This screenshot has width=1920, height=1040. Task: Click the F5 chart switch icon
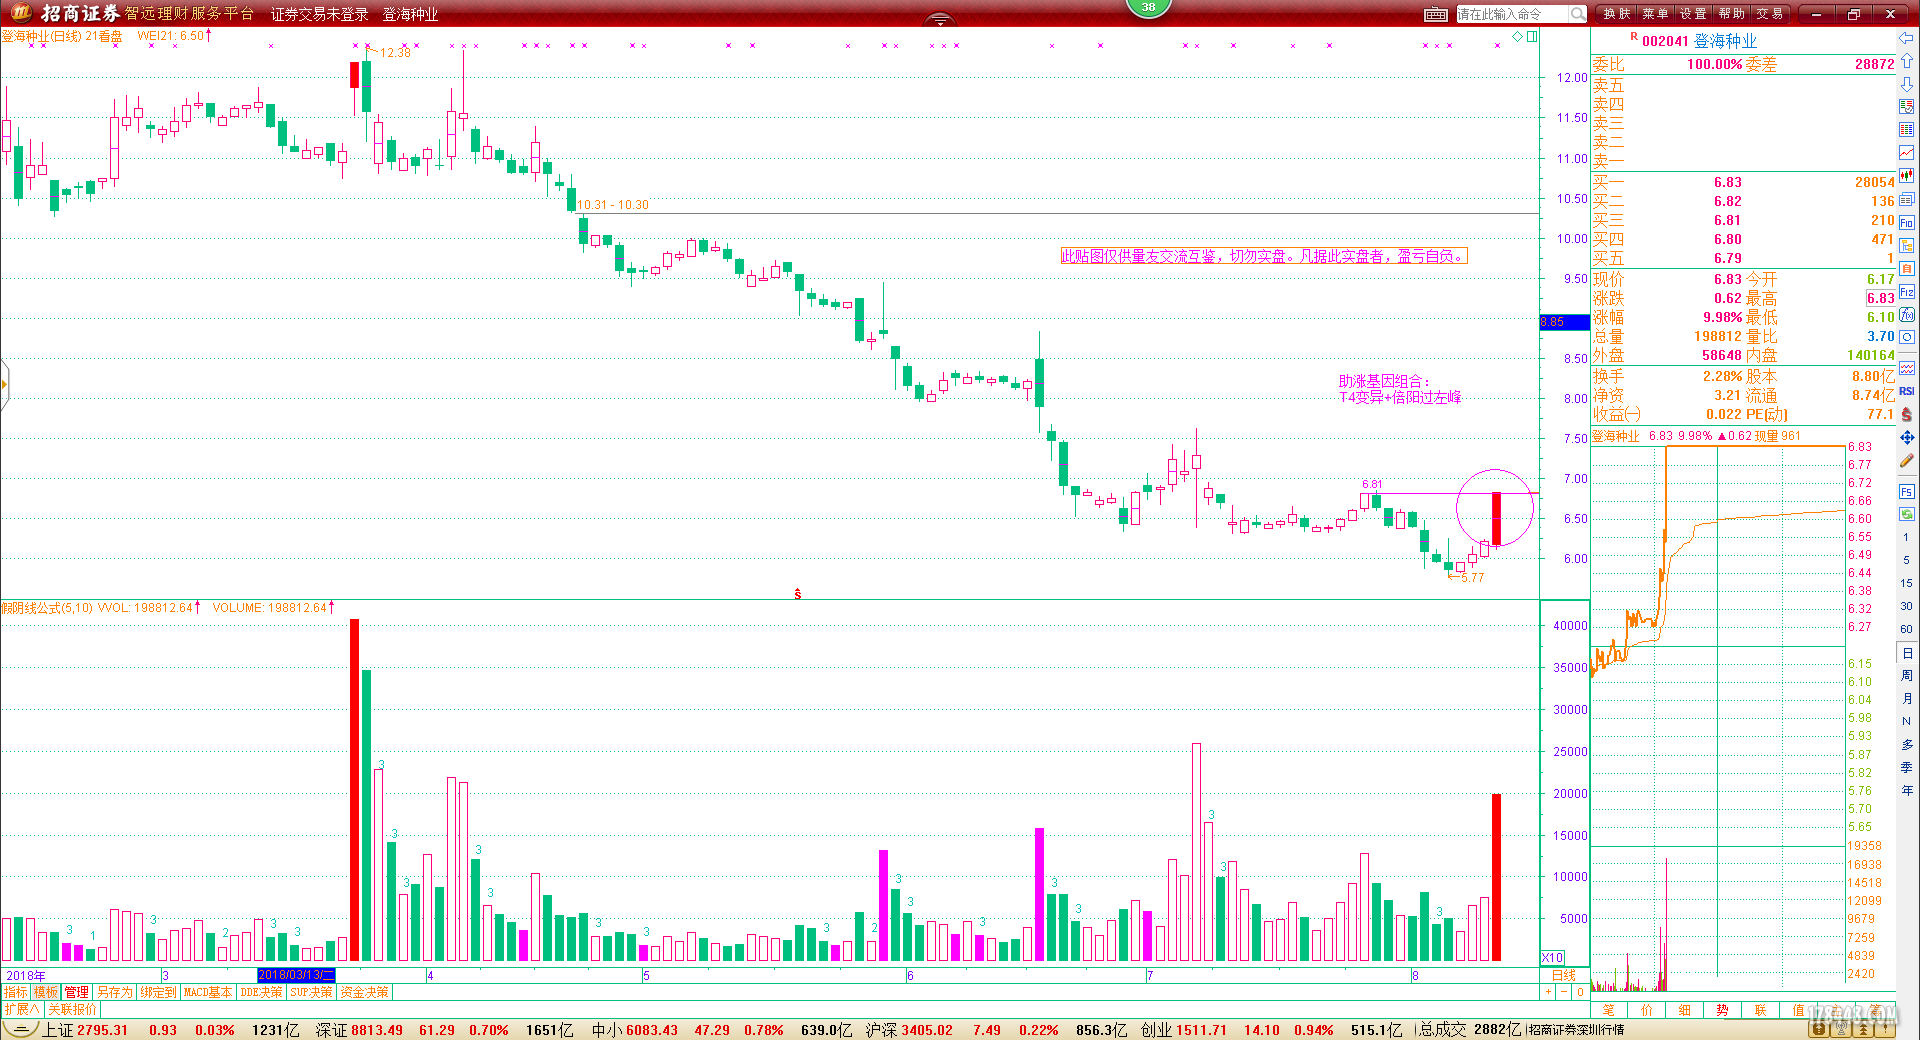coord(1906,491)
